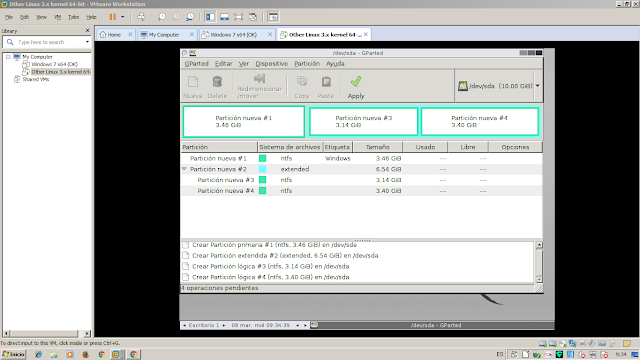640x360 pixels.
Task: Toggle checkbox for Crear Partición lógica #4 operation
Action: (x=186, y=277)
